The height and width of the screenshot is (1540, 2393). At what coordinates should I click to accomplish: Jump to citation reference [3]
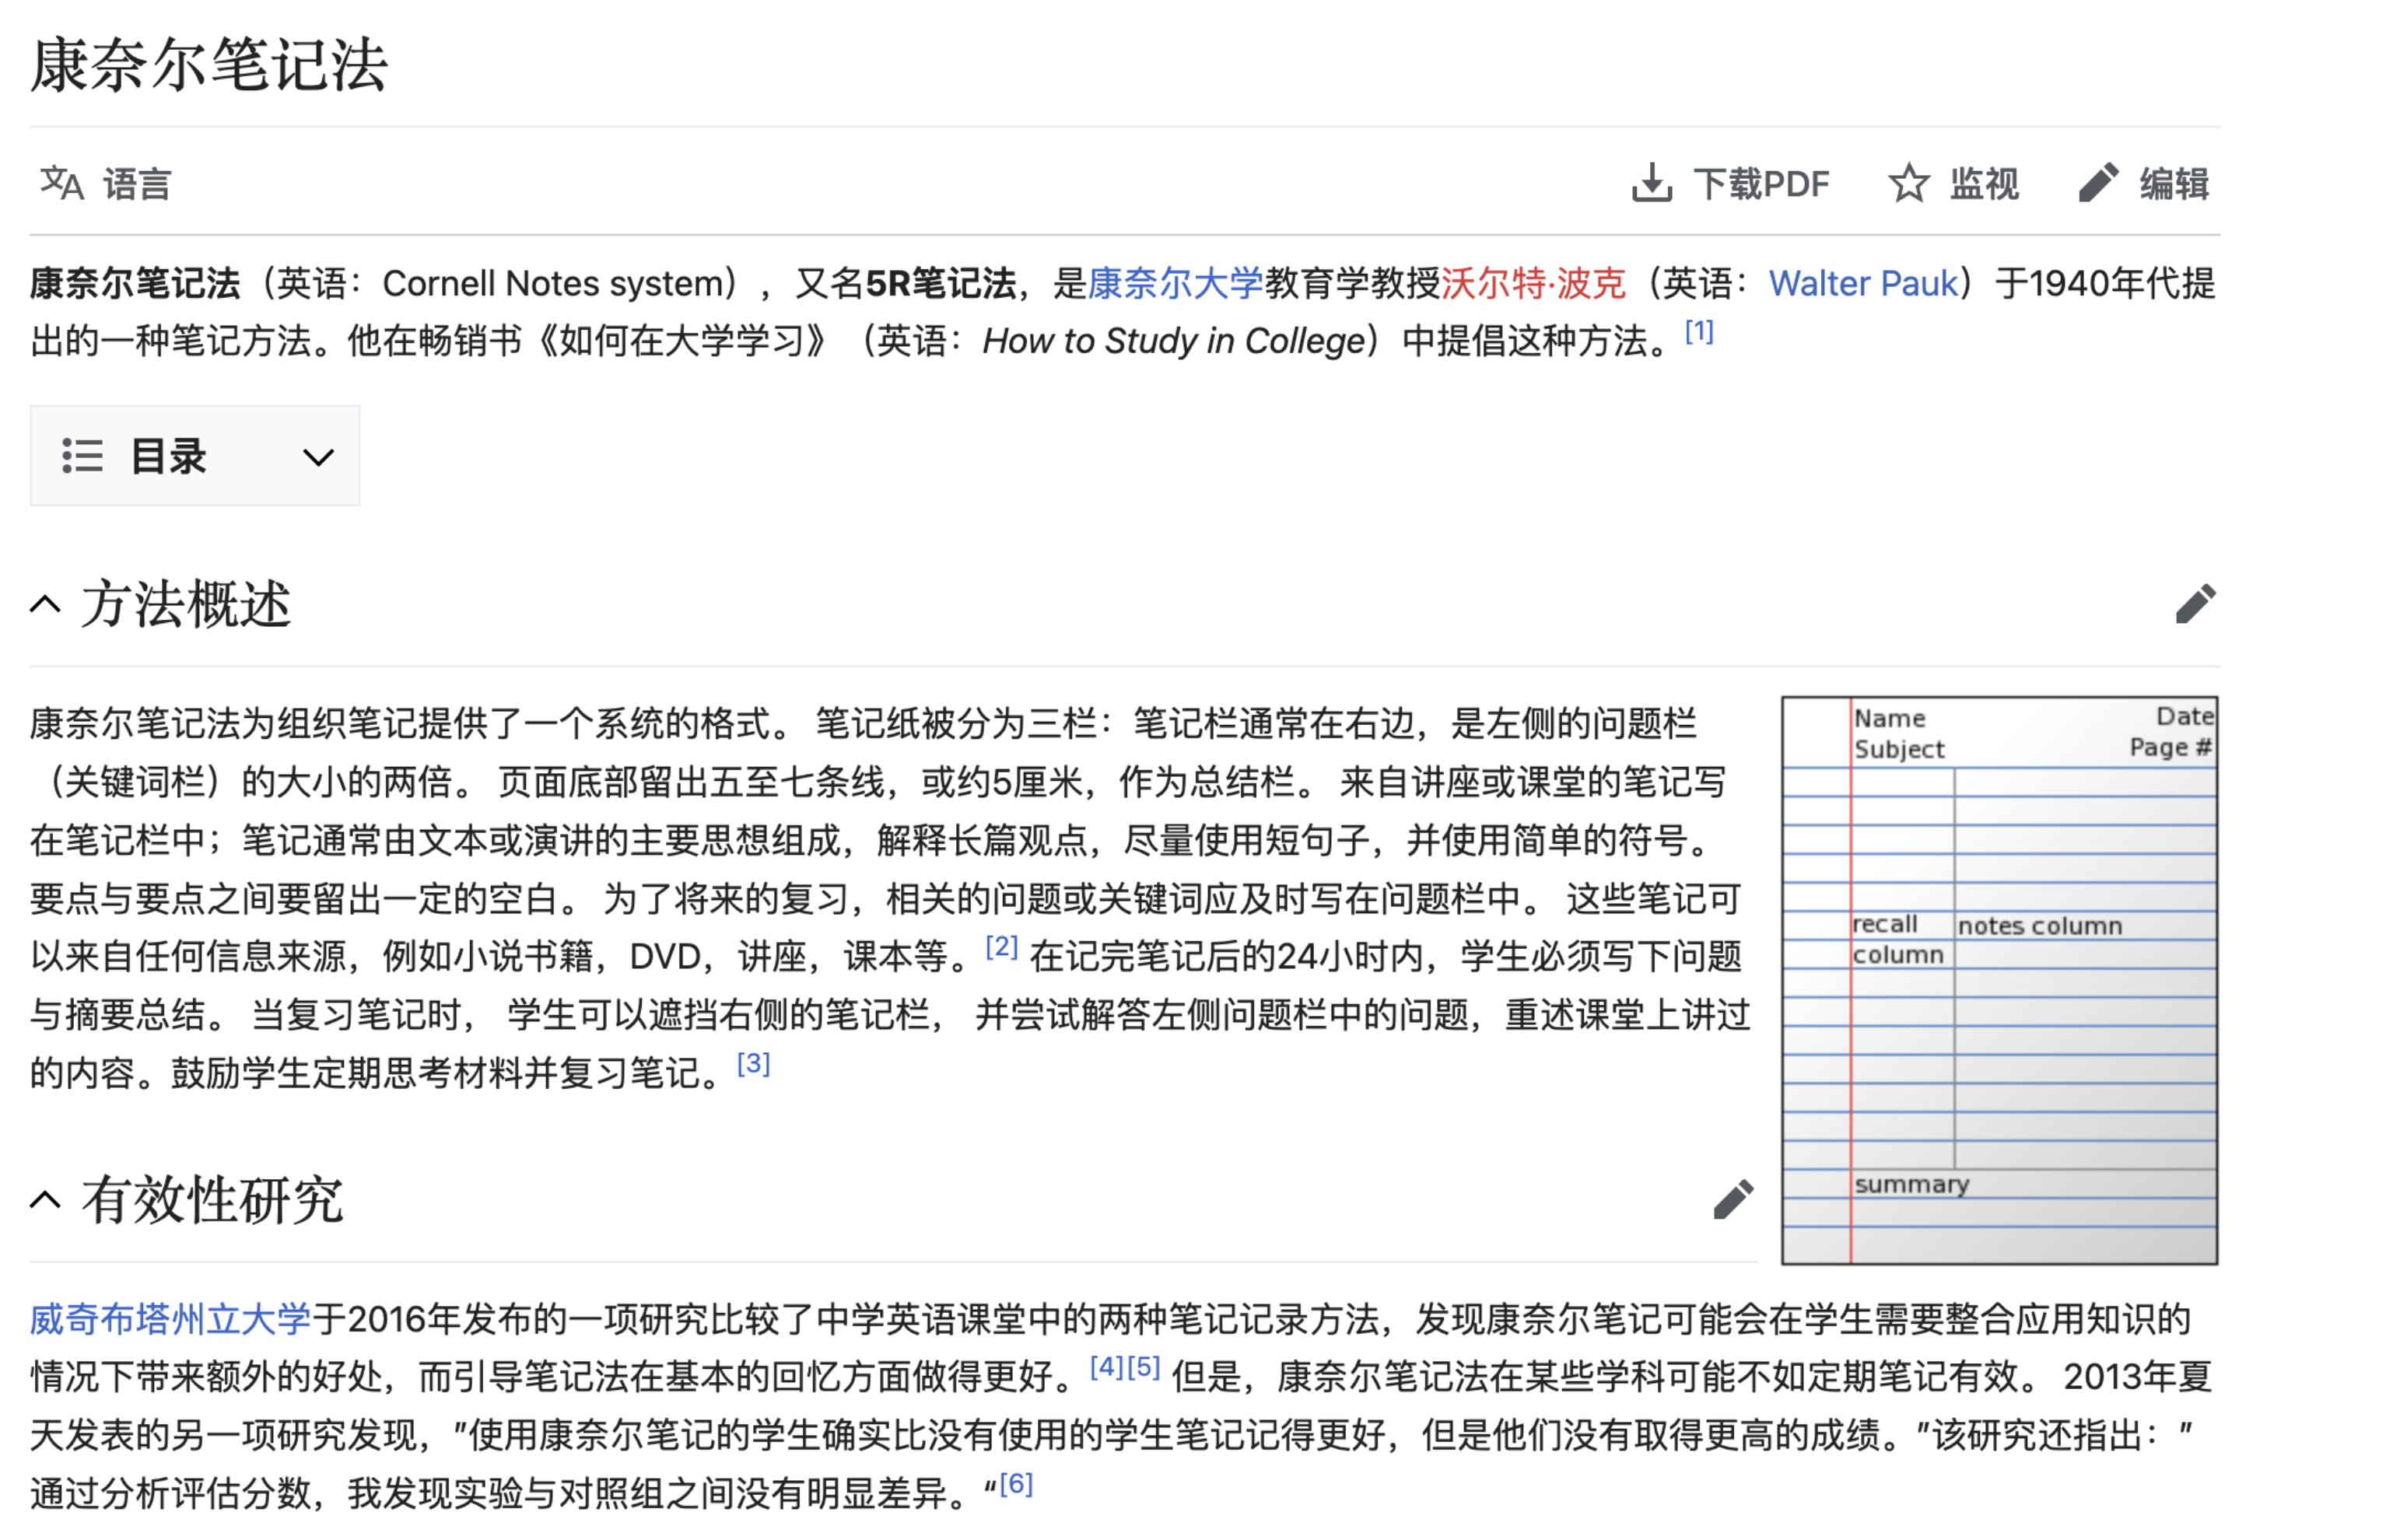click(753, 1063)
